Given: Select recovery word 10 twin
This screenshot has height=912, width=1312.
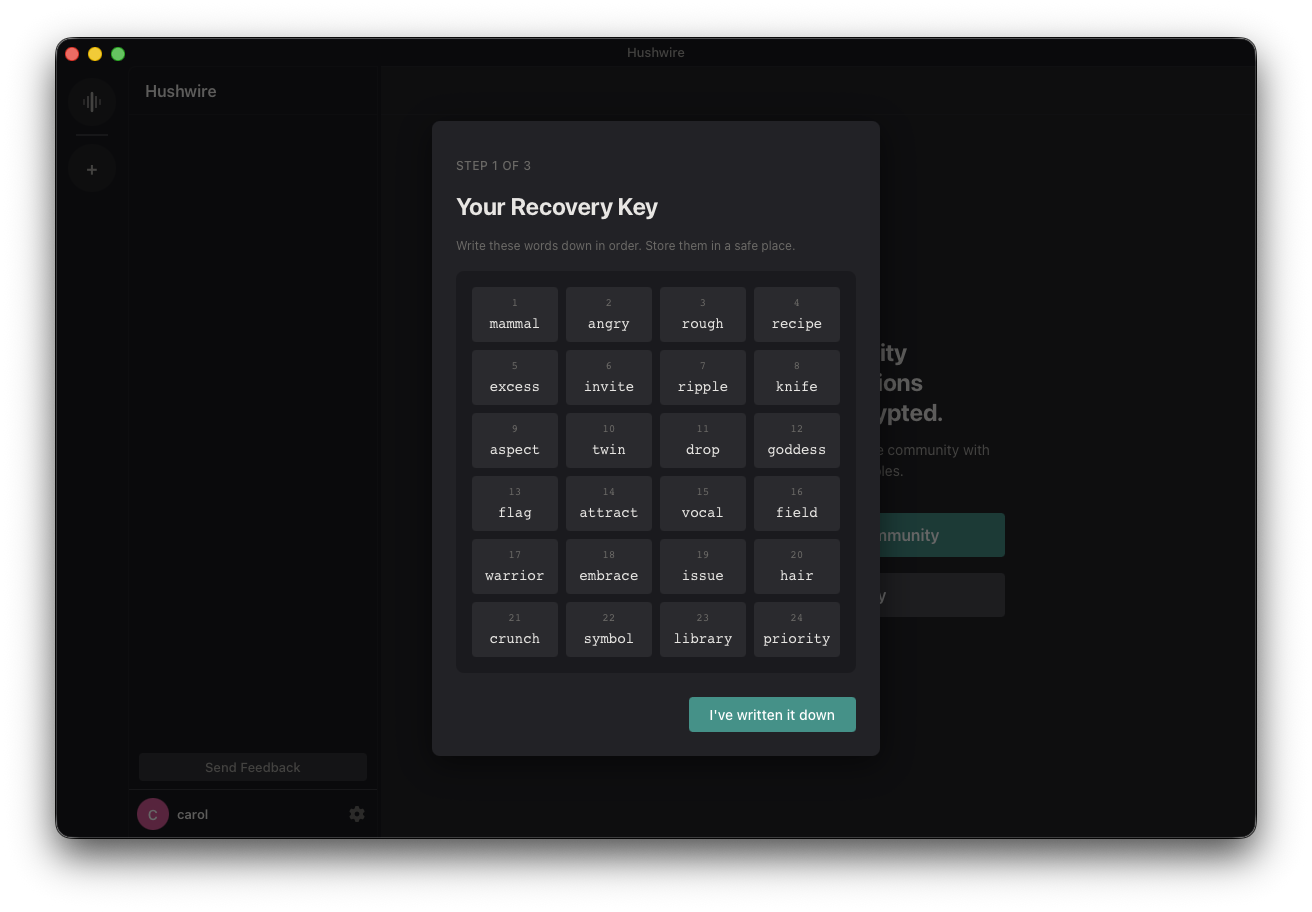Looking at the screenshot, I should click(x=609, y=440).
